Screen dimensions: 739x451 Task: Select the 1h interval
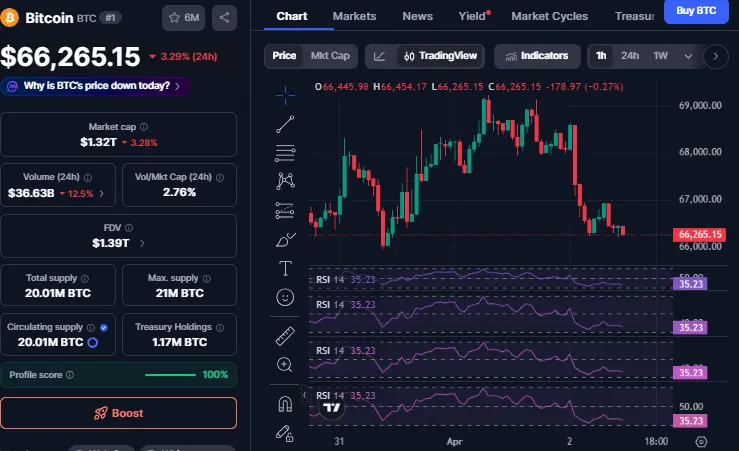tap(601, 56)
